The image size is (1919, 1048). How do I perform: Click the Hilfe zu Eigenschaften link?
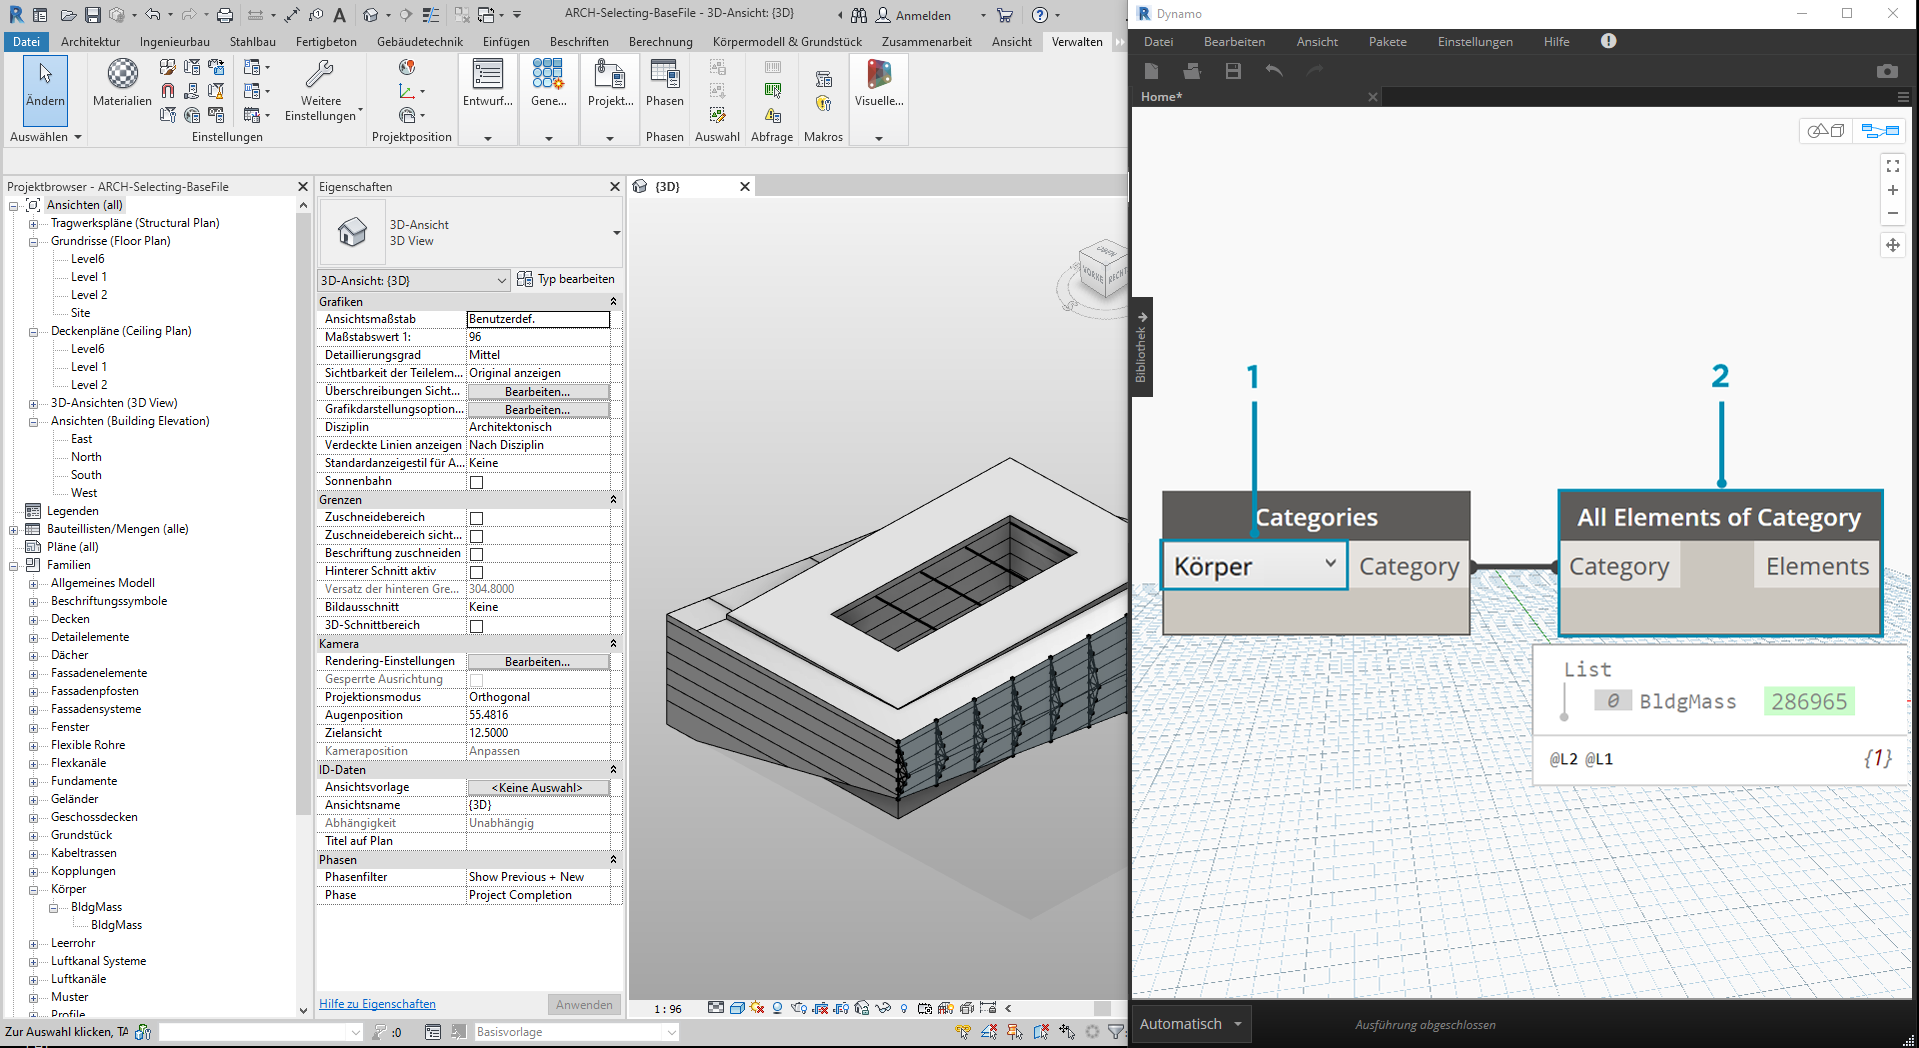[x=377, y=1004]
